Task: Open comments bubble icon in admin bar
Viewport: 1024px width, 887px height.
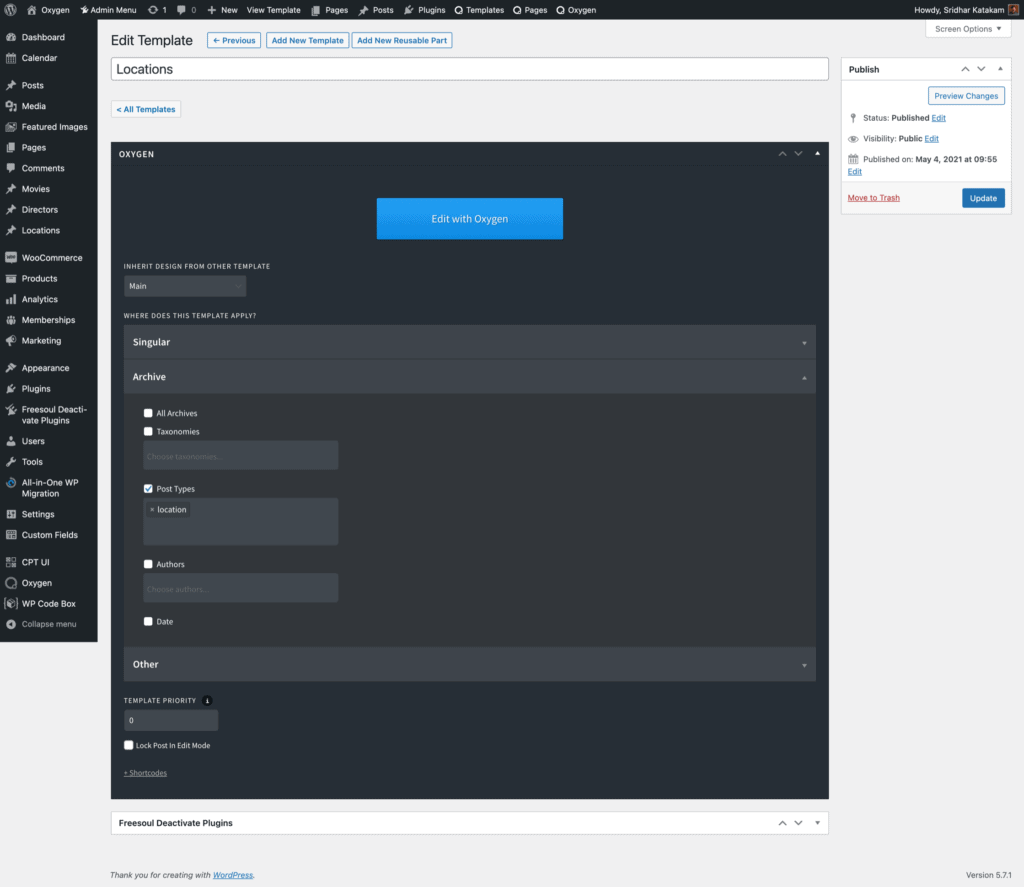Action: coord(181,10)
